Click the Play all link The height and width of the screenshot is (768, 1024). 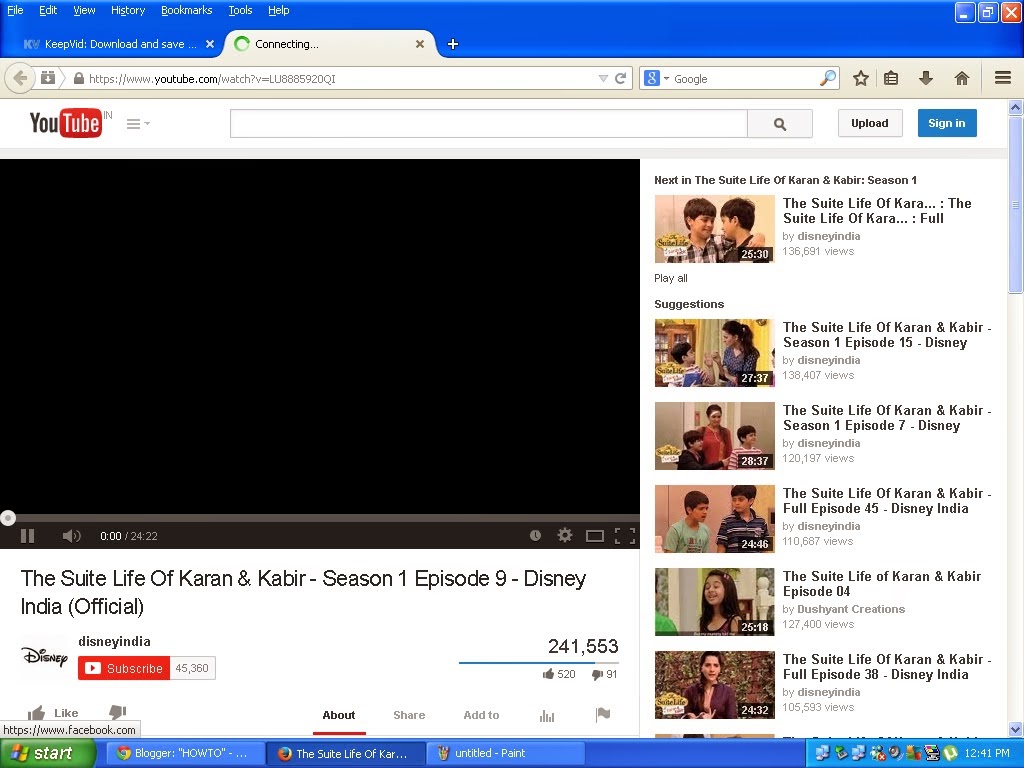click(671, 278)
